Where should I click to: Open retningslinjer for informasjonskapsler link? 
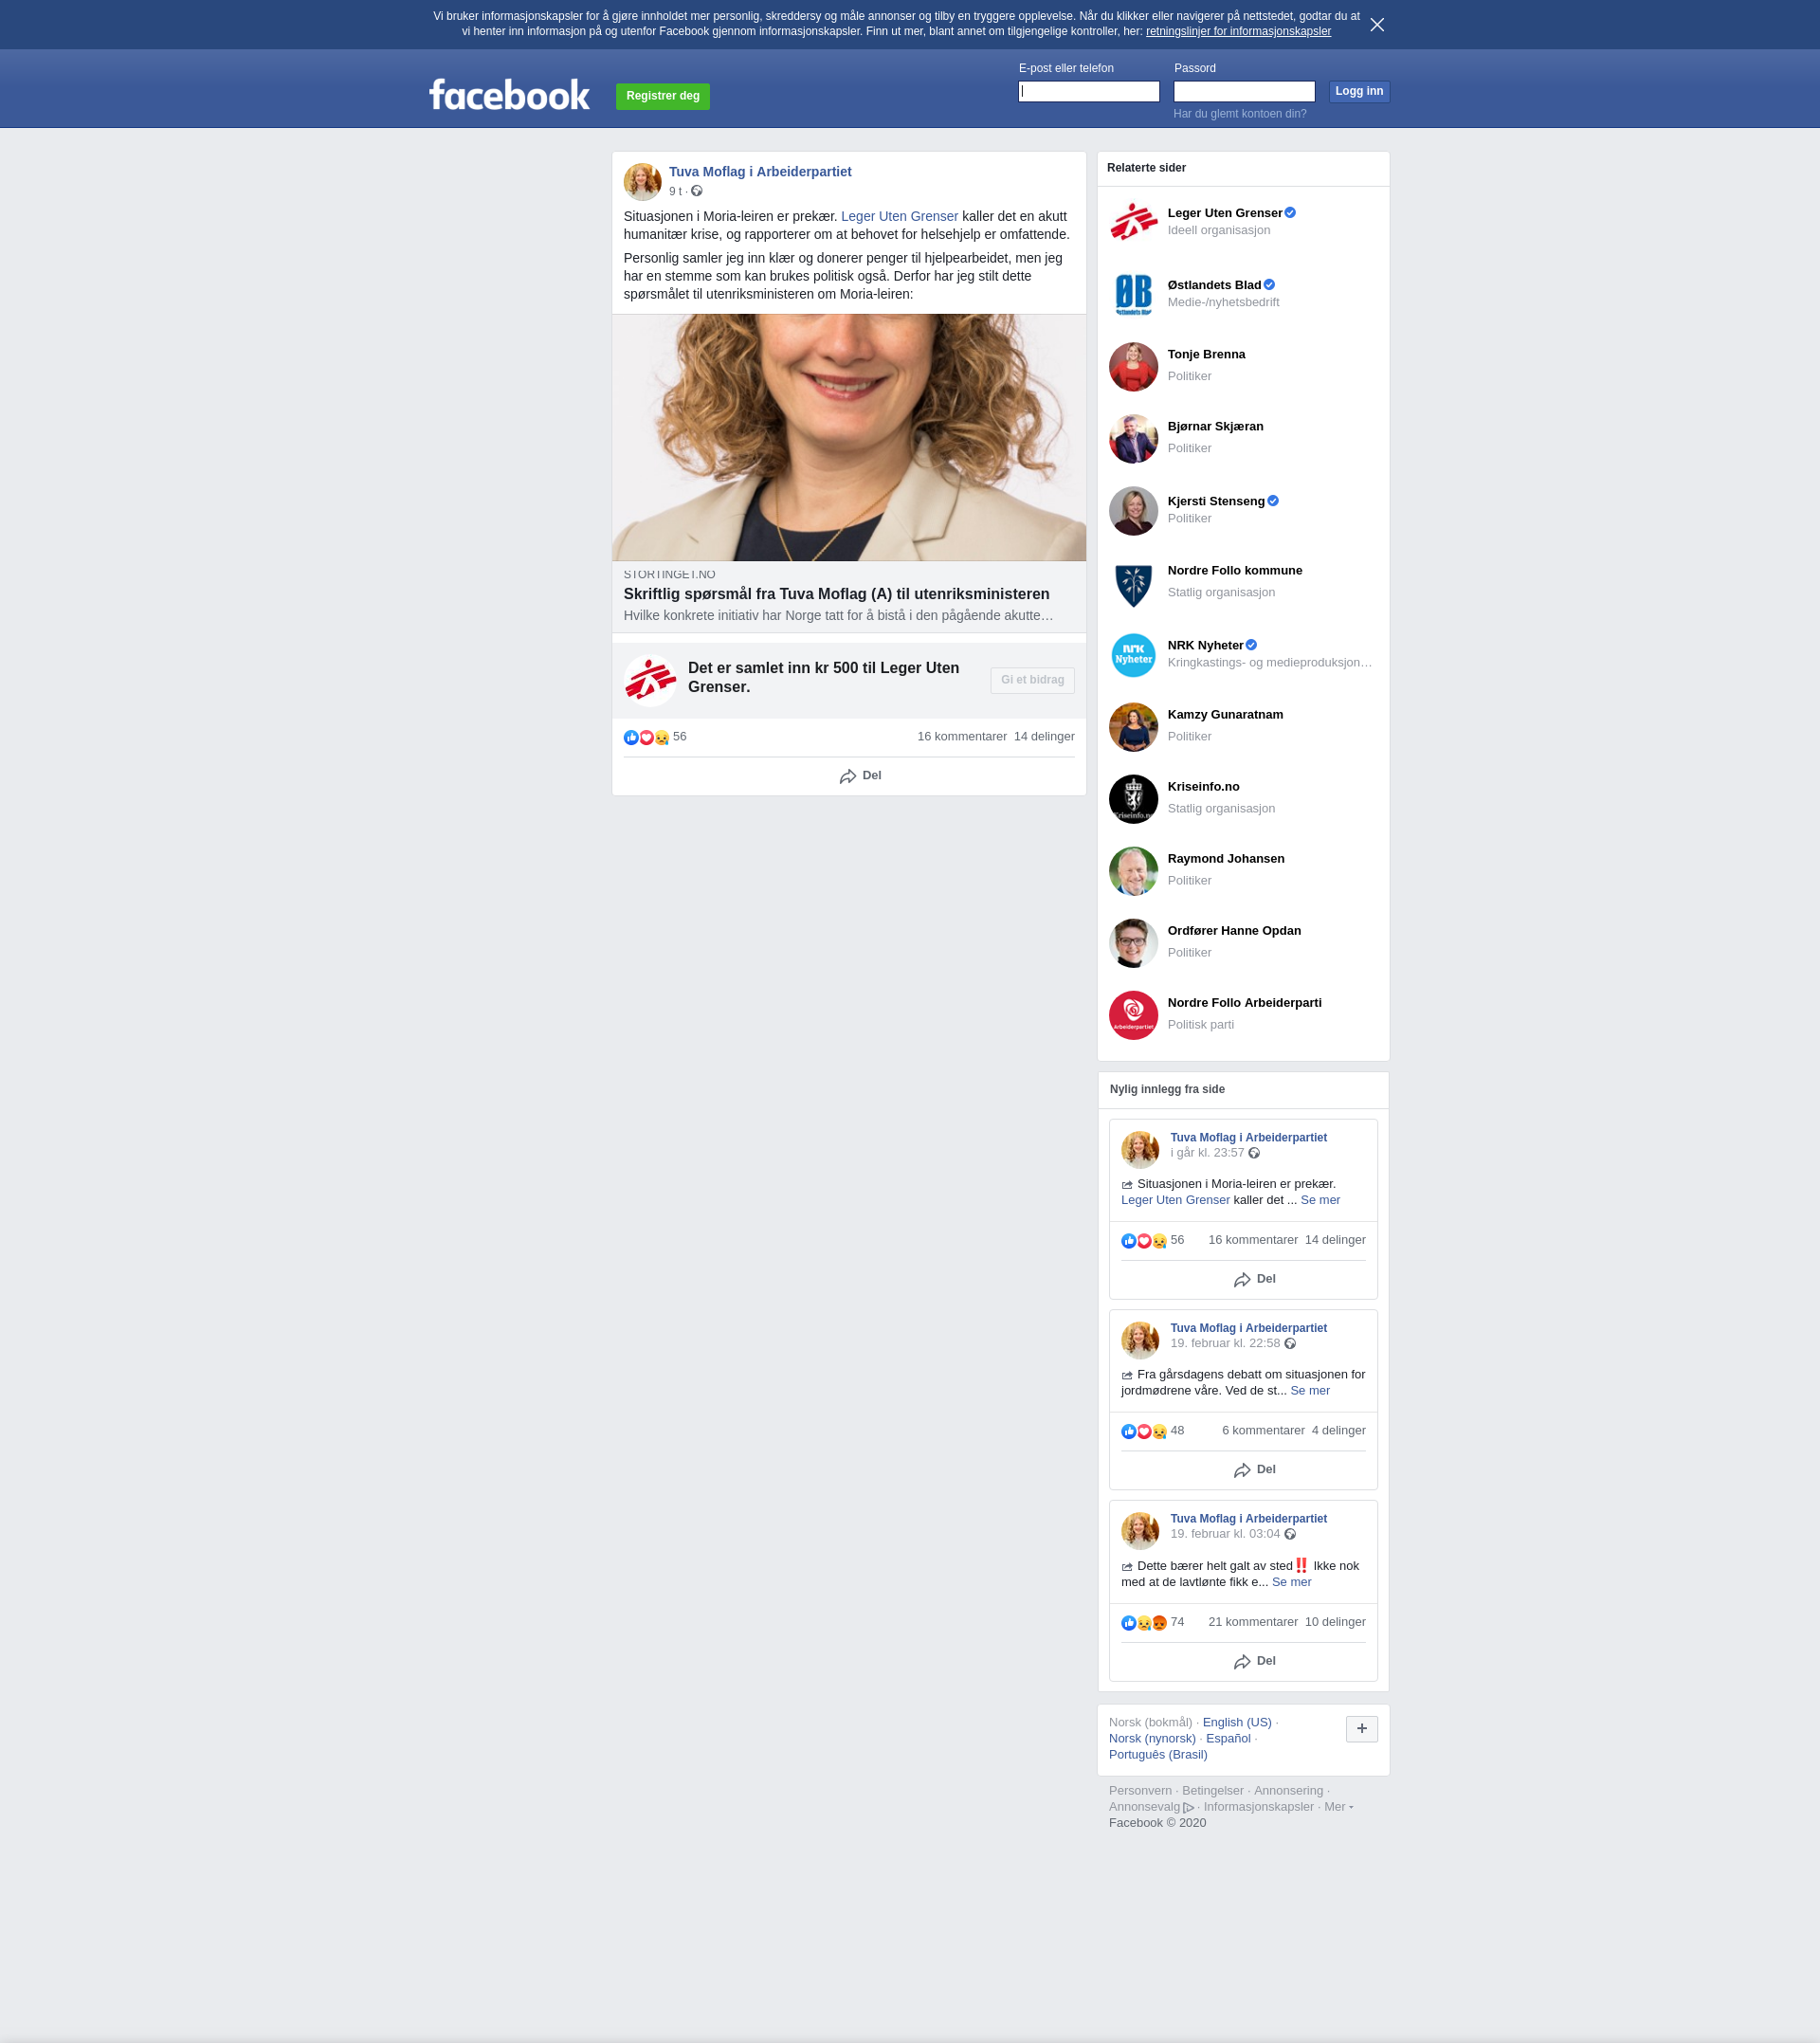click(x=1238, y=32)
